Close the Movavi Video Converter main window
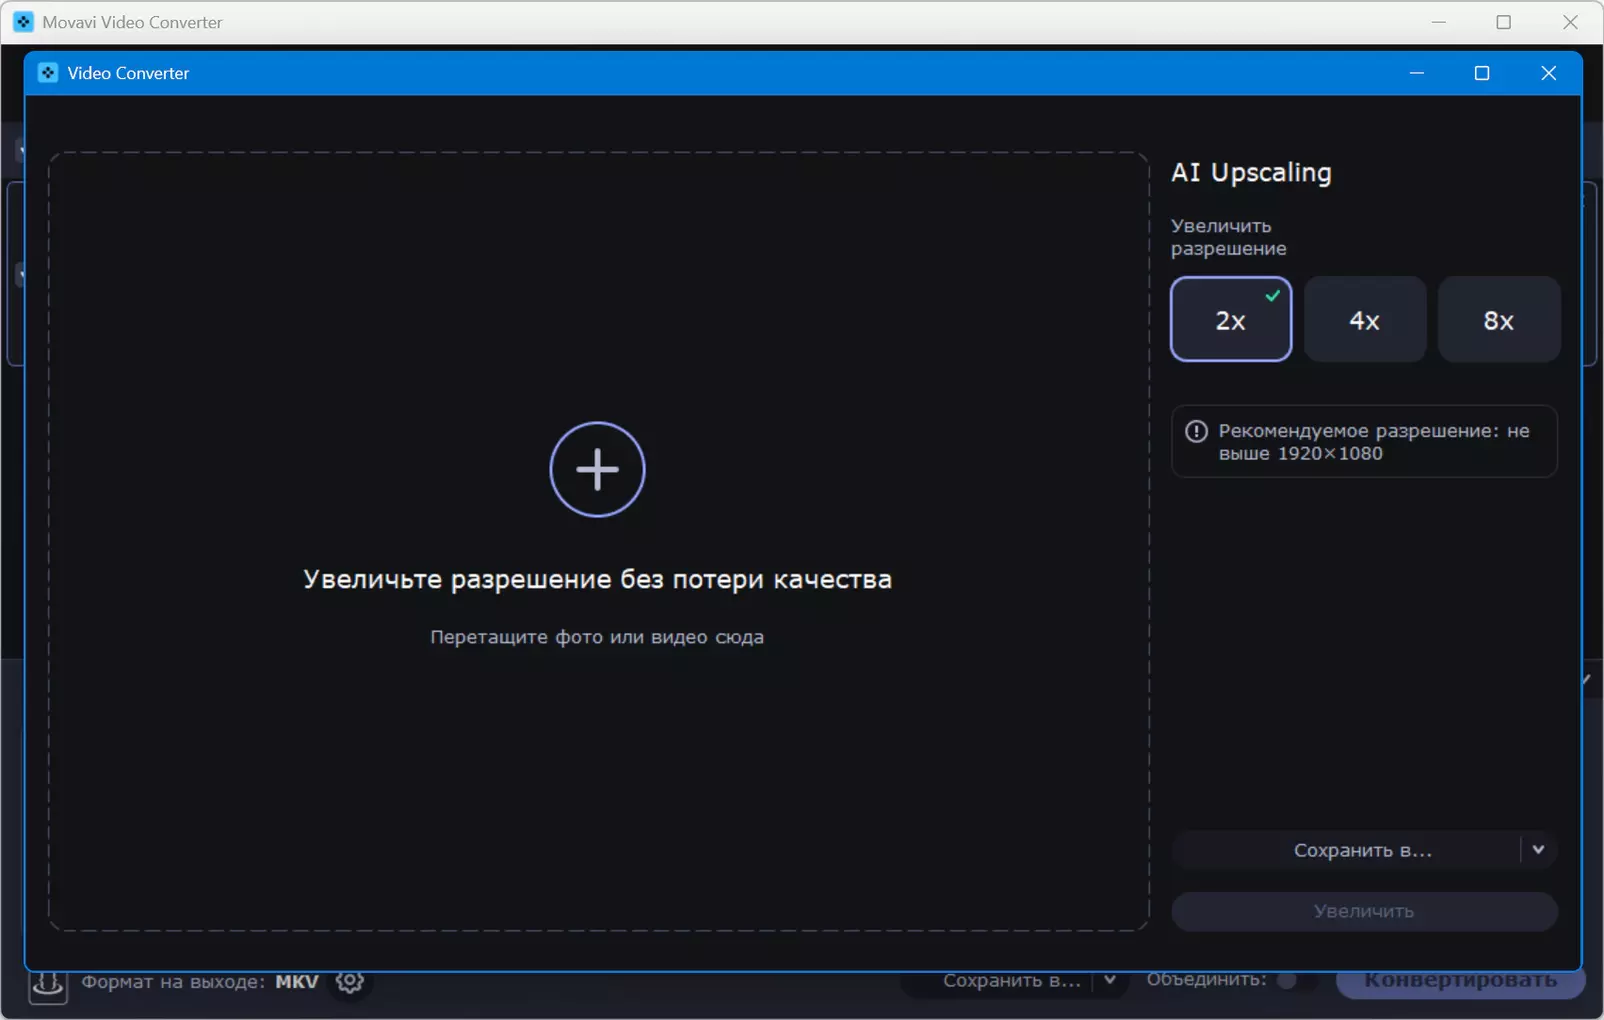 [x=1570, y=22]
